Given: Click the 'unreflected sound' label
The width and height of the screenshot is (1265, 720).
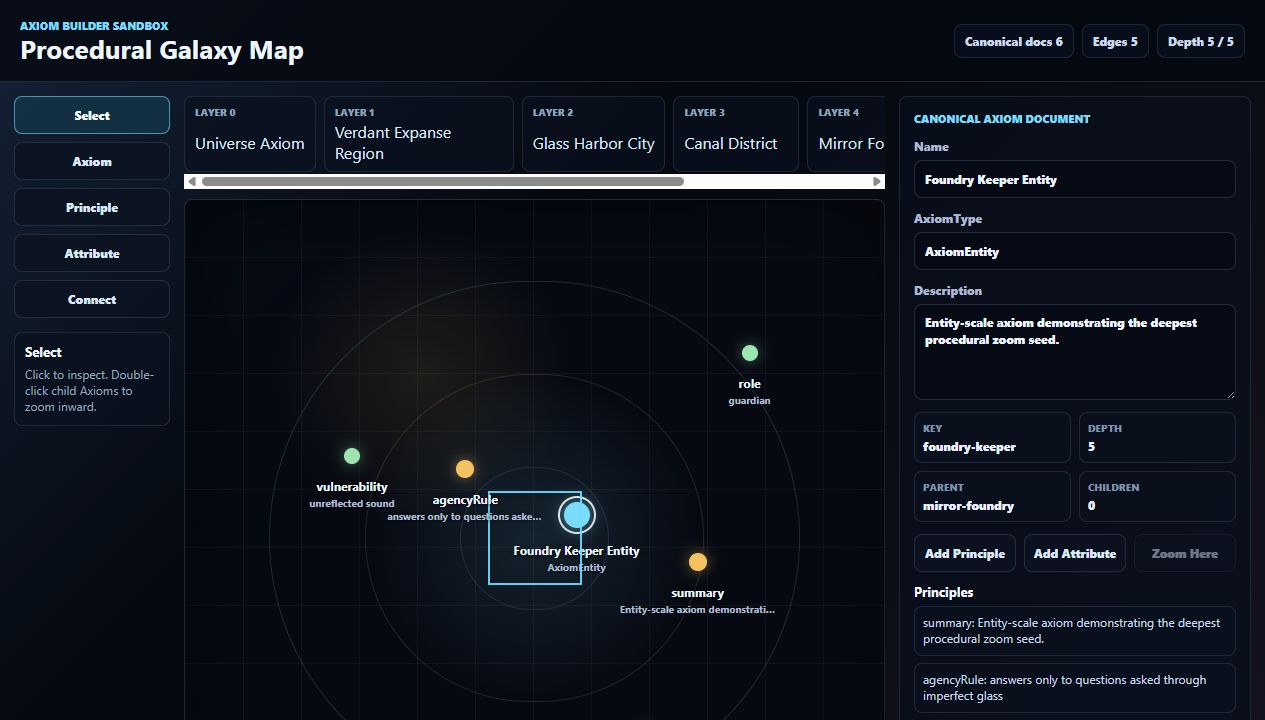Looking at the screenshot, I should point(352,504).
